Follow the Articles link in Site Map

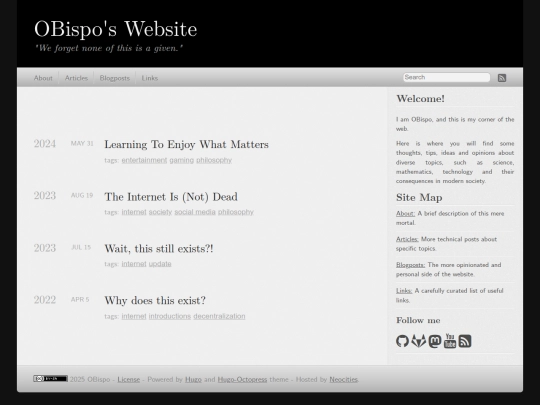(407, 239)
